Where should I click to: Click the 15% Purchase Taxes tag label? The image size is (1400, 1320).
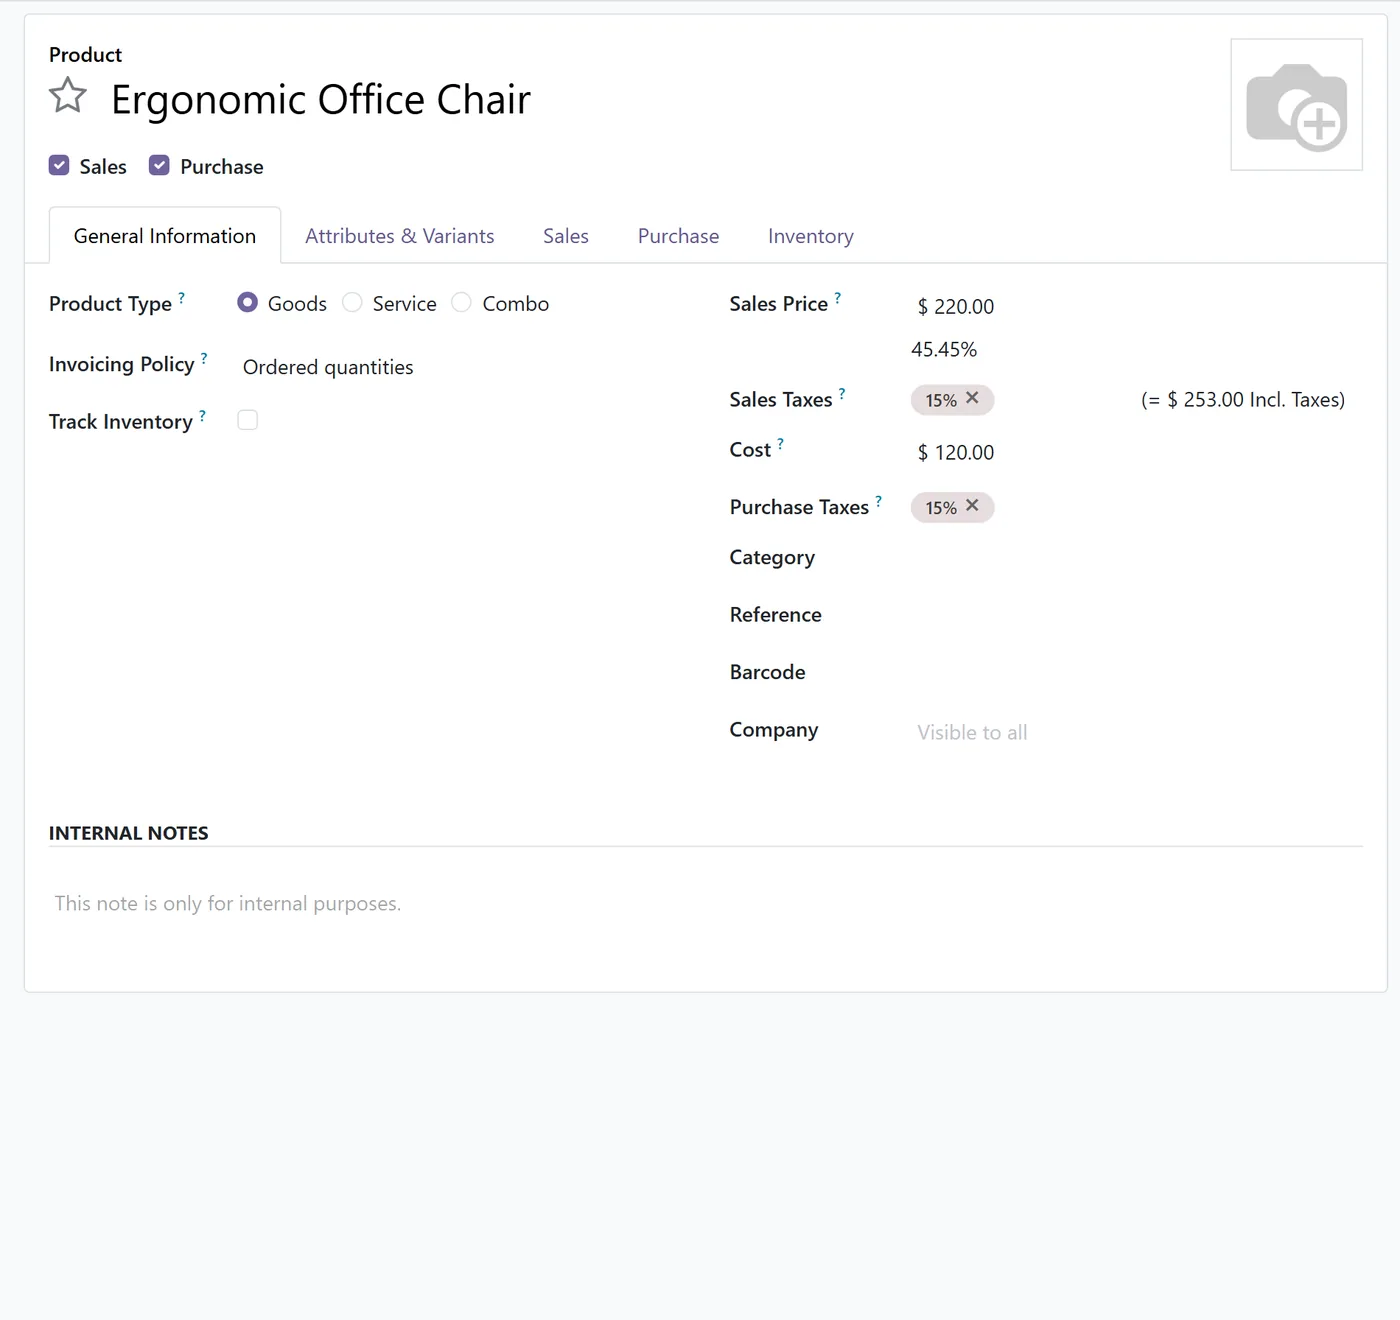(x=941, y=508)
